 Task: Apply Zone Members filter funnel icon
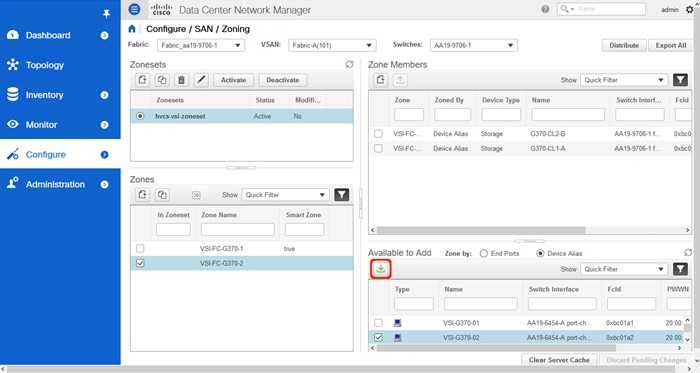[x=680, y=80]
